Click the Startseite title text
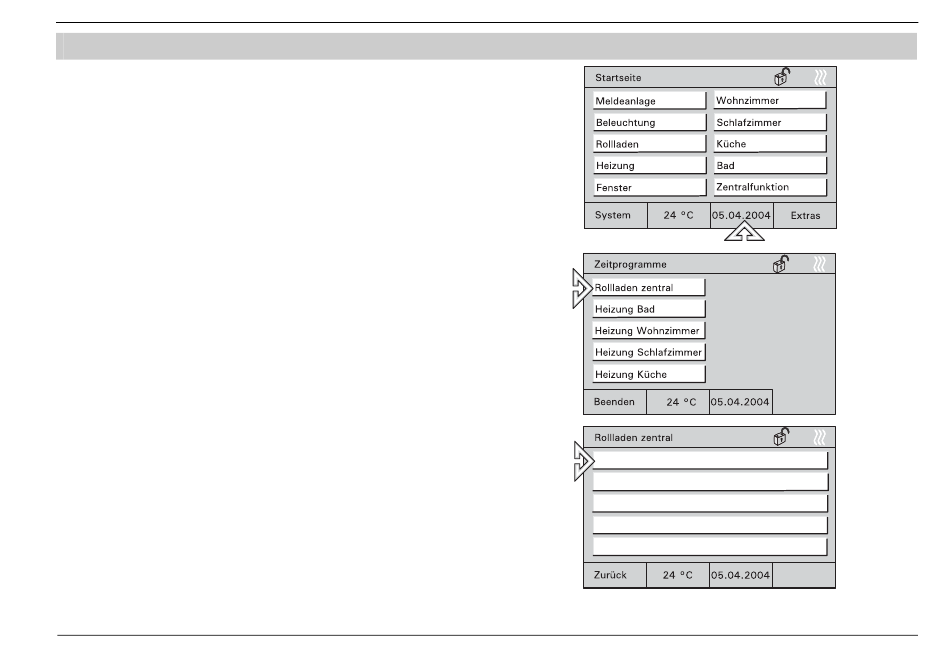This screenshot has width=950, height=647. 618,78
